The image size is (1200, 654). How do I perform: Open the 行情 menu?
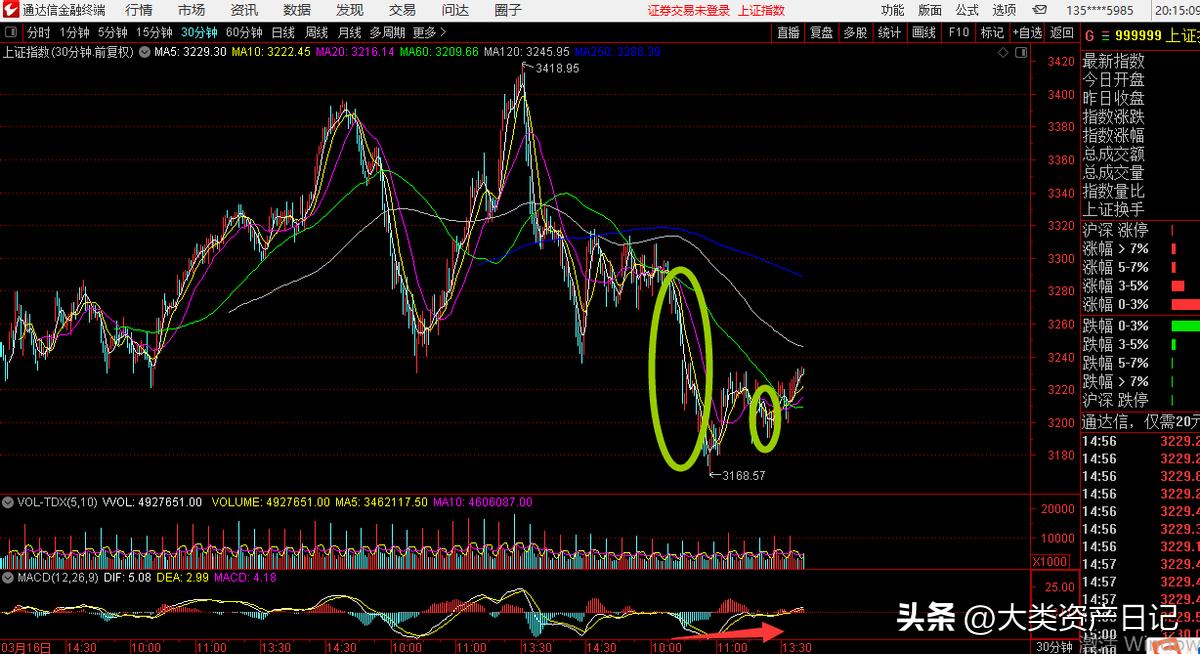(139, 10)
